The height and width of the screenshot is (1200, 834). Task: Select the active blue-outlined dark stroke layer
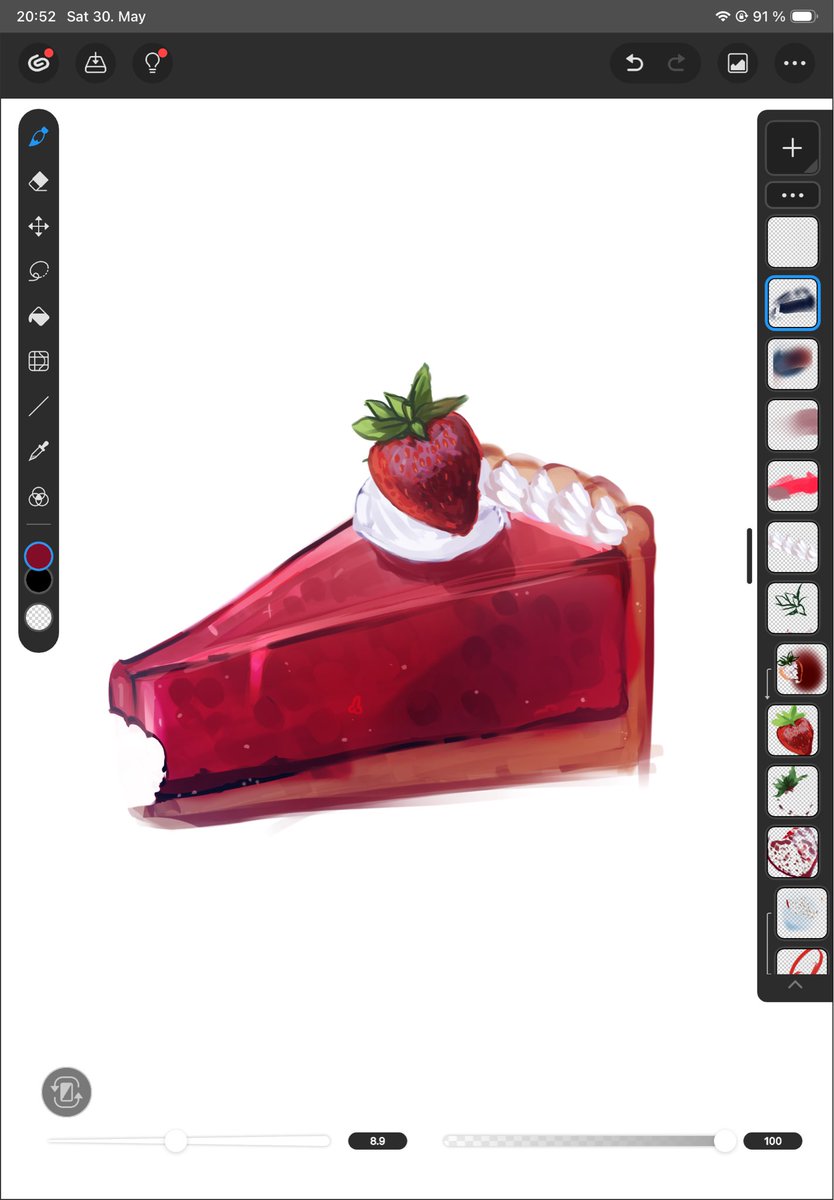[x=792, y=303]
